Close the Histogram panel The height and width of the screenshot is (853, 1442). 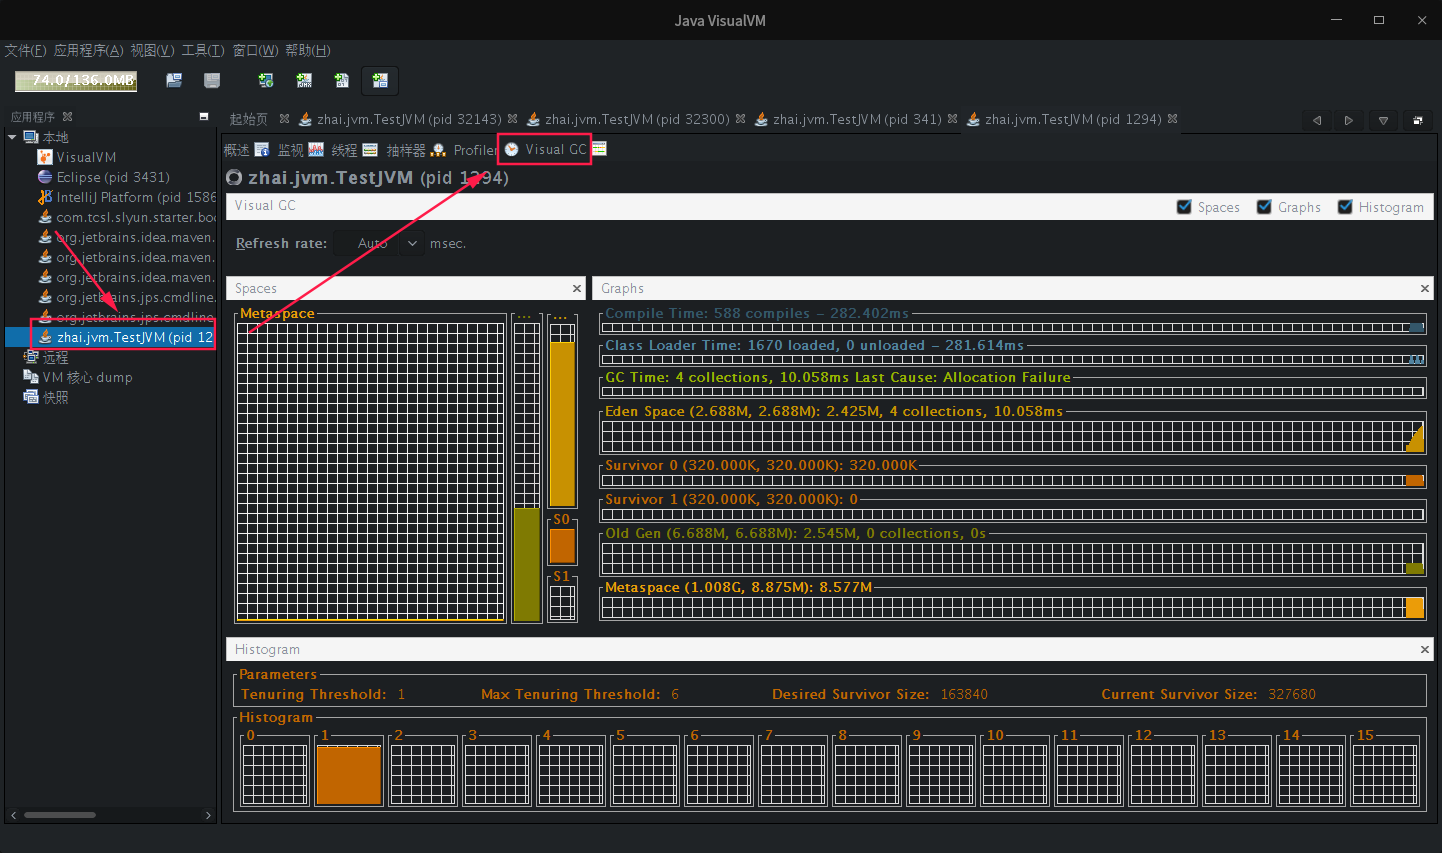coord(1425,650)
